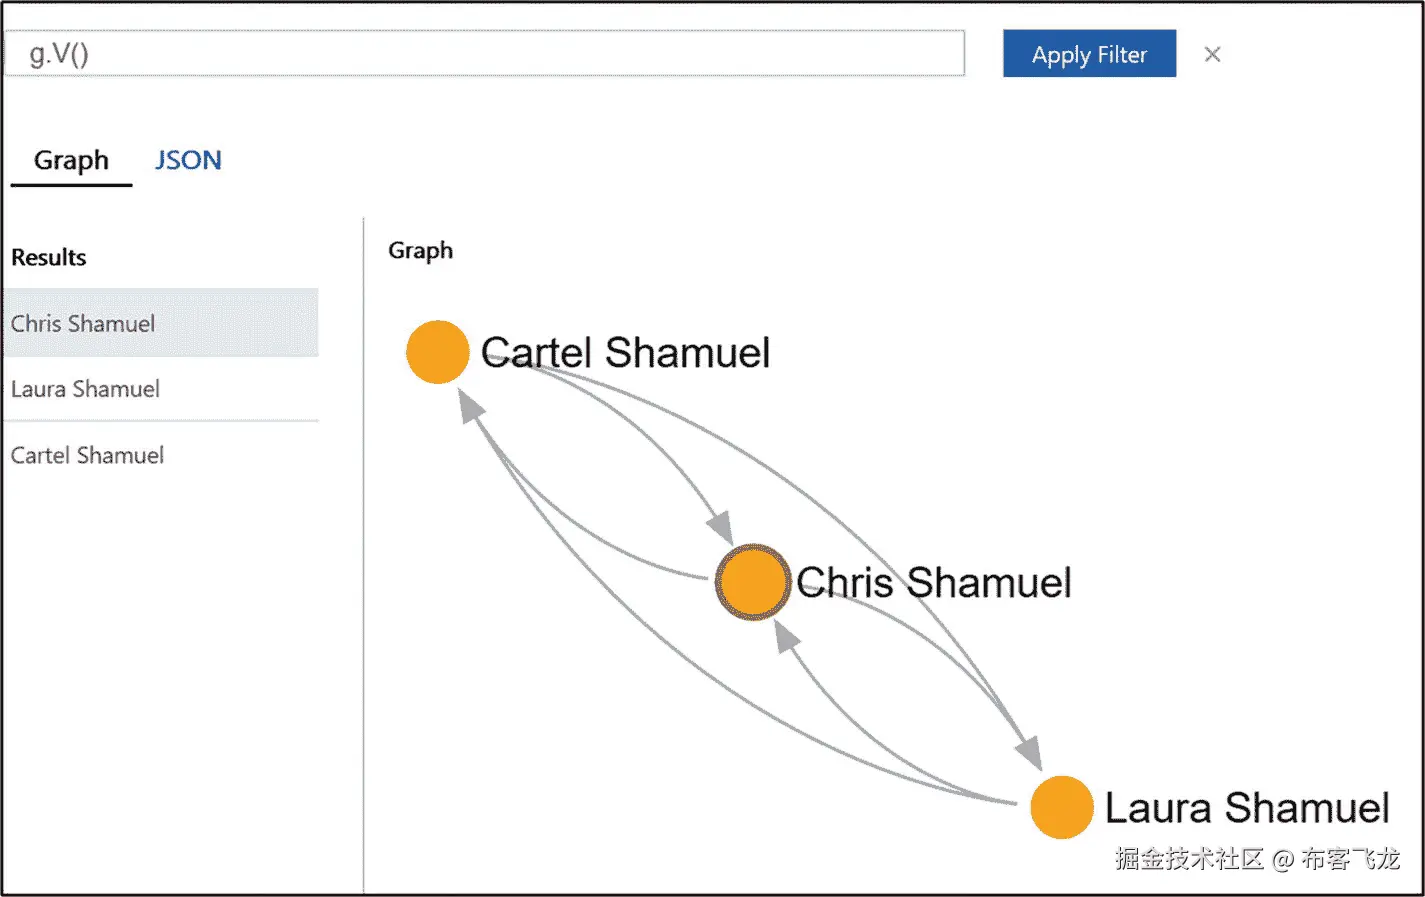Select Chris Shamuel in the Results list
The width and height of the screenshot is (1425, 897).
(x=84, y=324)
